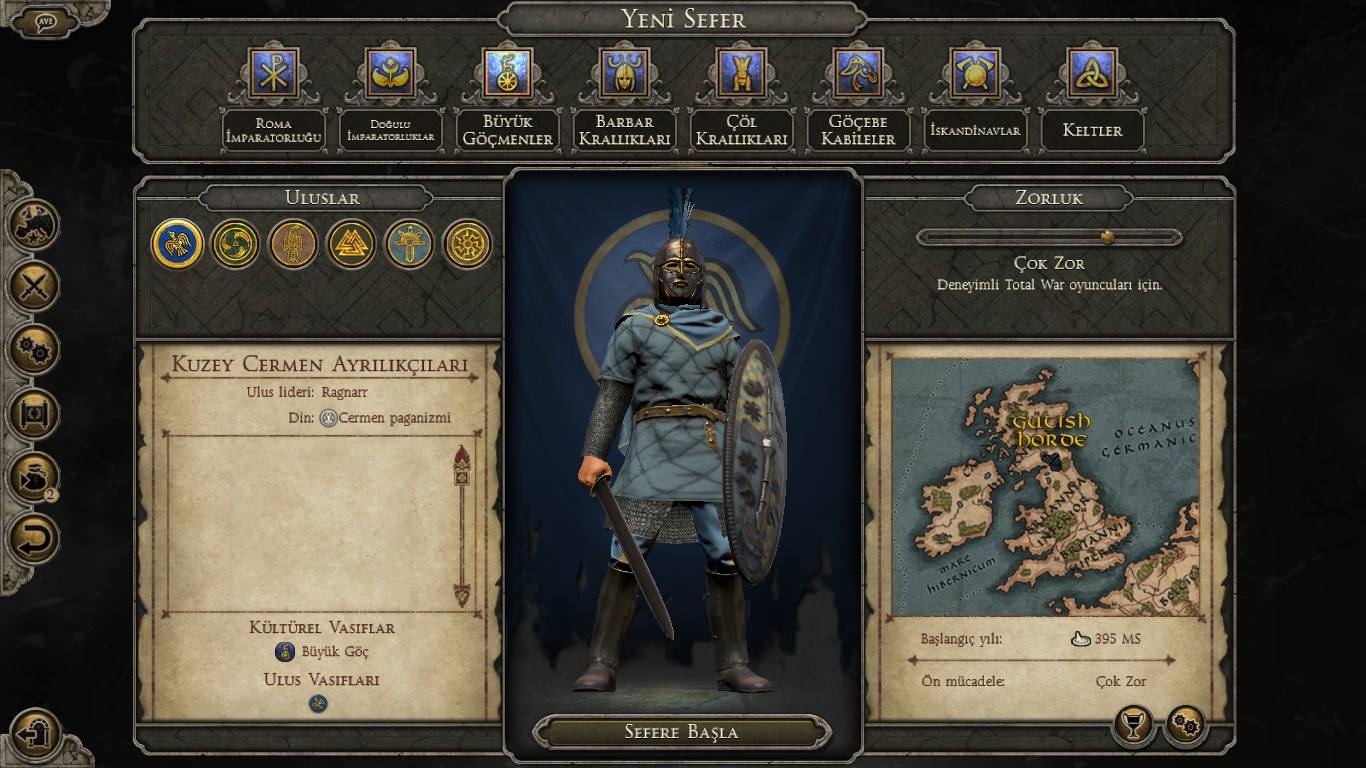Click the faction description scrollbar down arrow
This screenshot has width=1366, height=768.
tap(462, 593)
